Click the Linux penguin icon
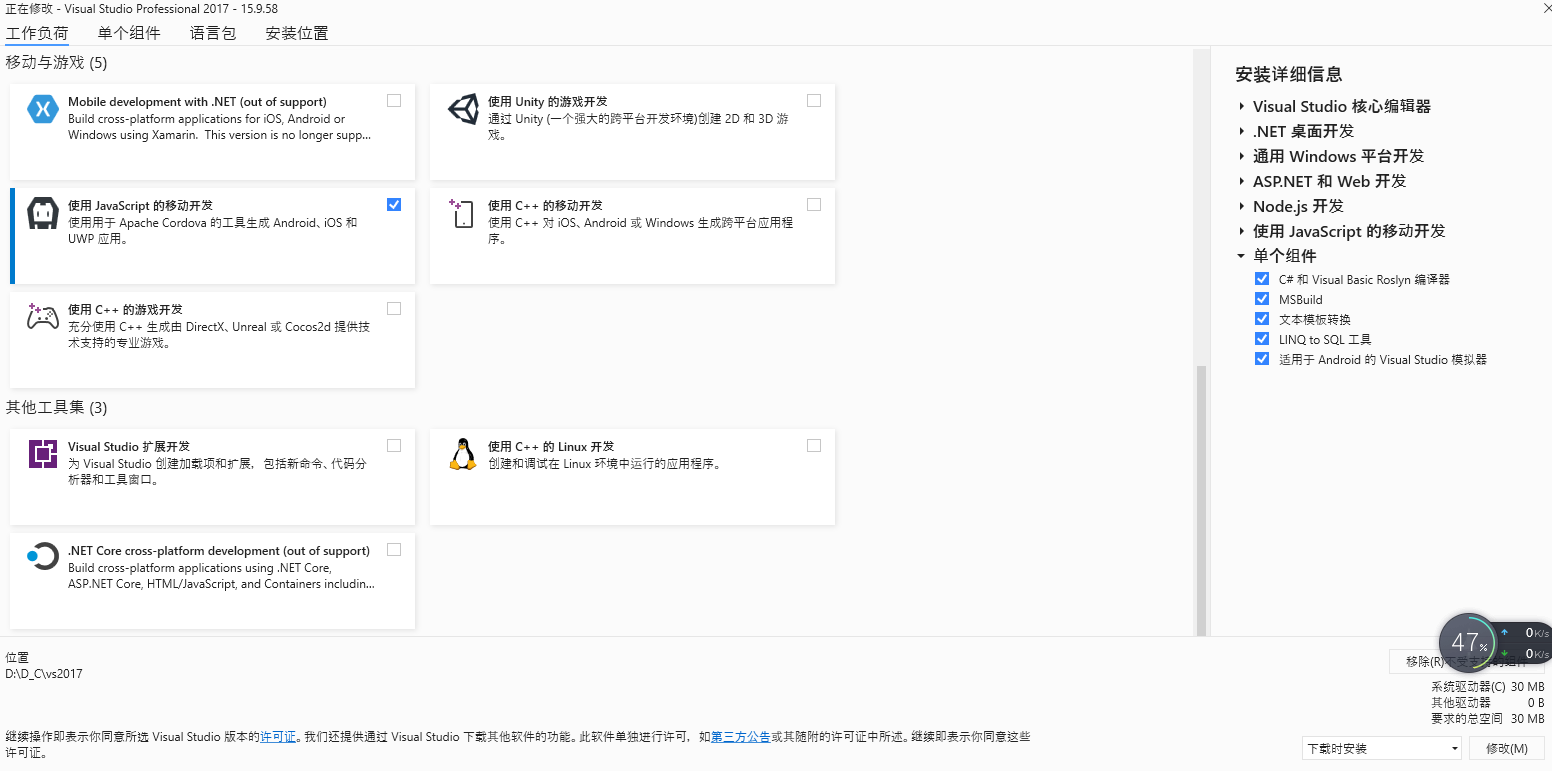The height and width of the screenshot is (771, 1552). point(463,454)
